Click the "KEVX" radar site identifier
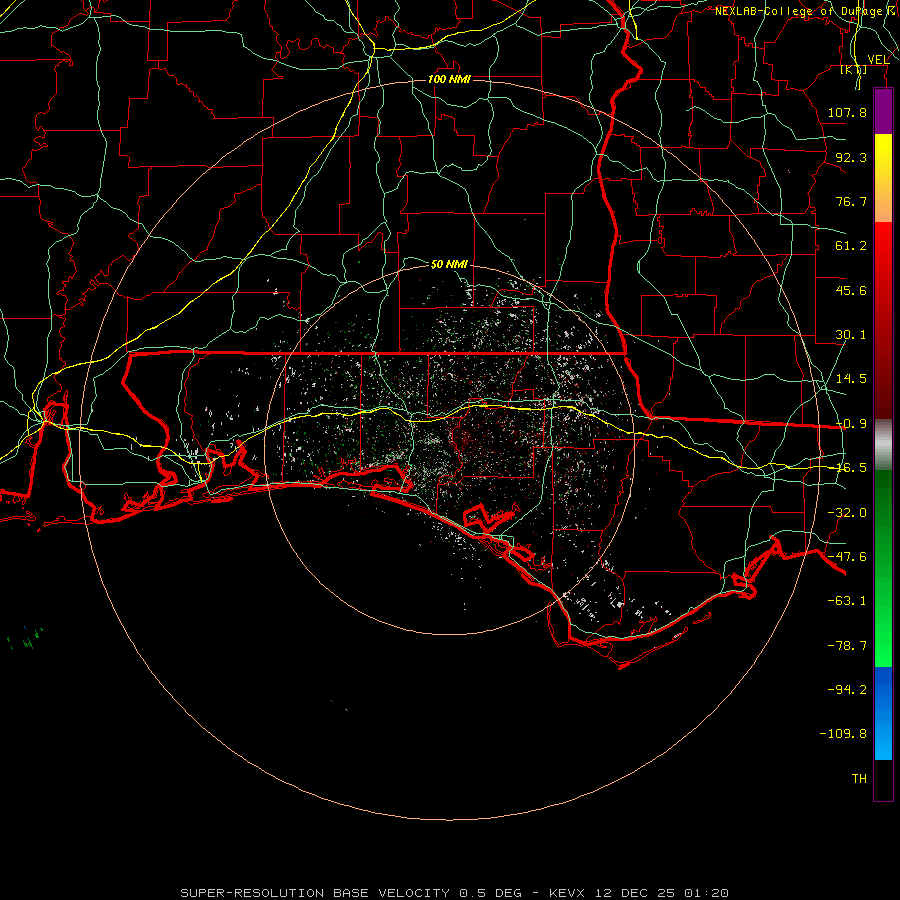 566,893
